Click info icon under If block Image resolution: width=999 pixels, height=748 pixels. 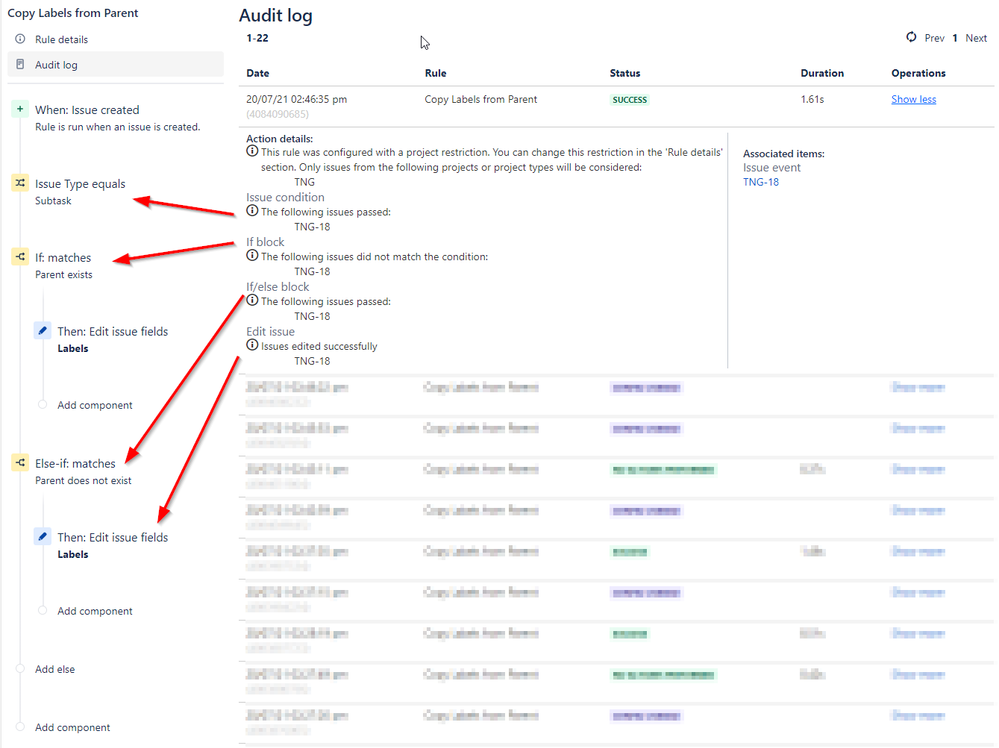[252, 255]
